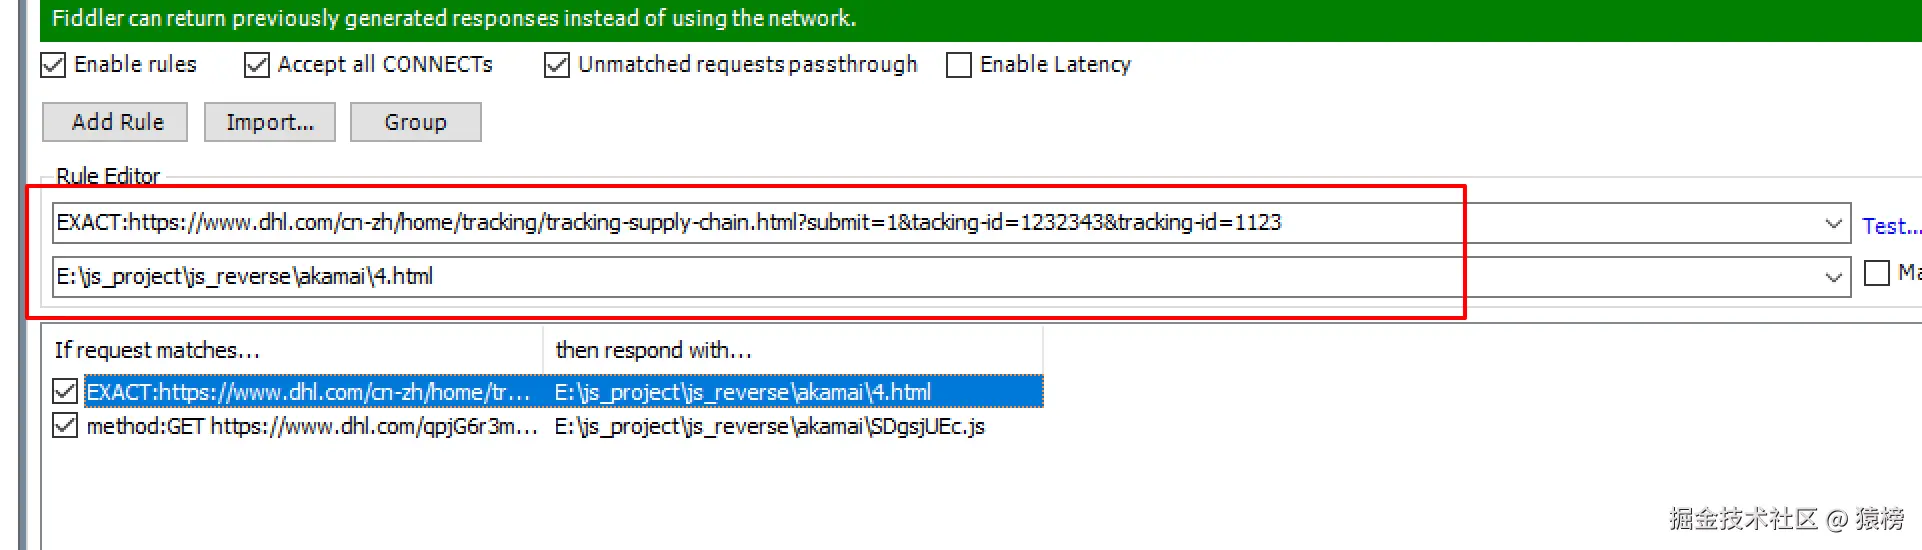Click the Add Rule button

pos(116,122)
